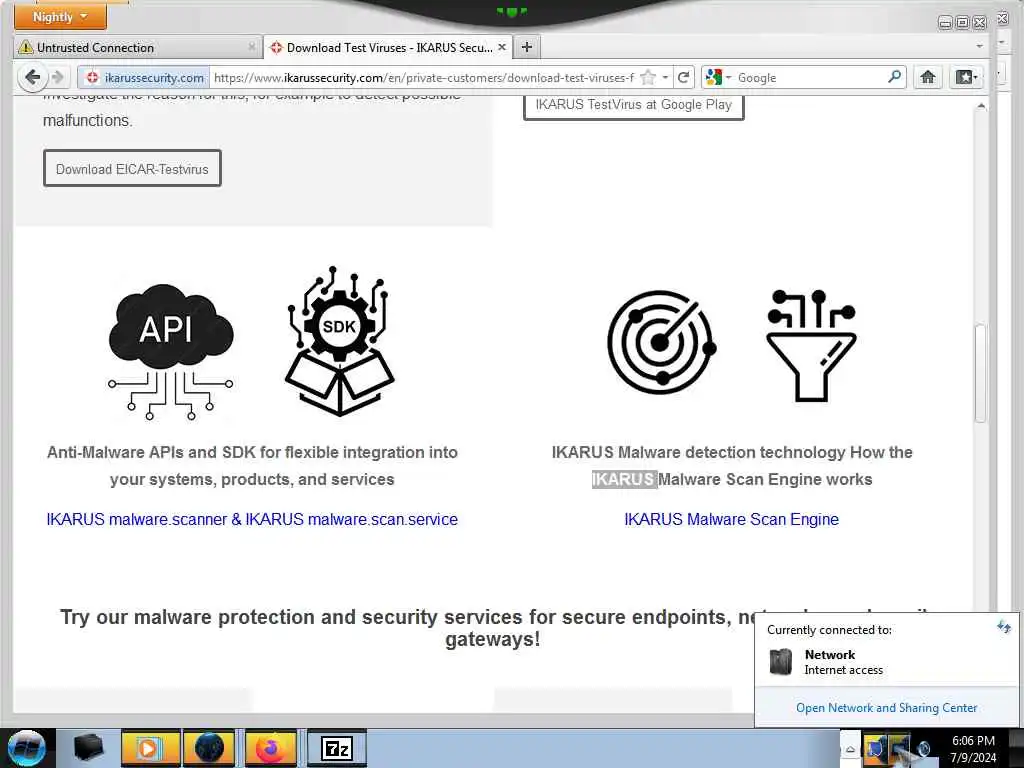Click the search magnifier icon
Screen dimensions: 1024x768
[x=895, y=76]
